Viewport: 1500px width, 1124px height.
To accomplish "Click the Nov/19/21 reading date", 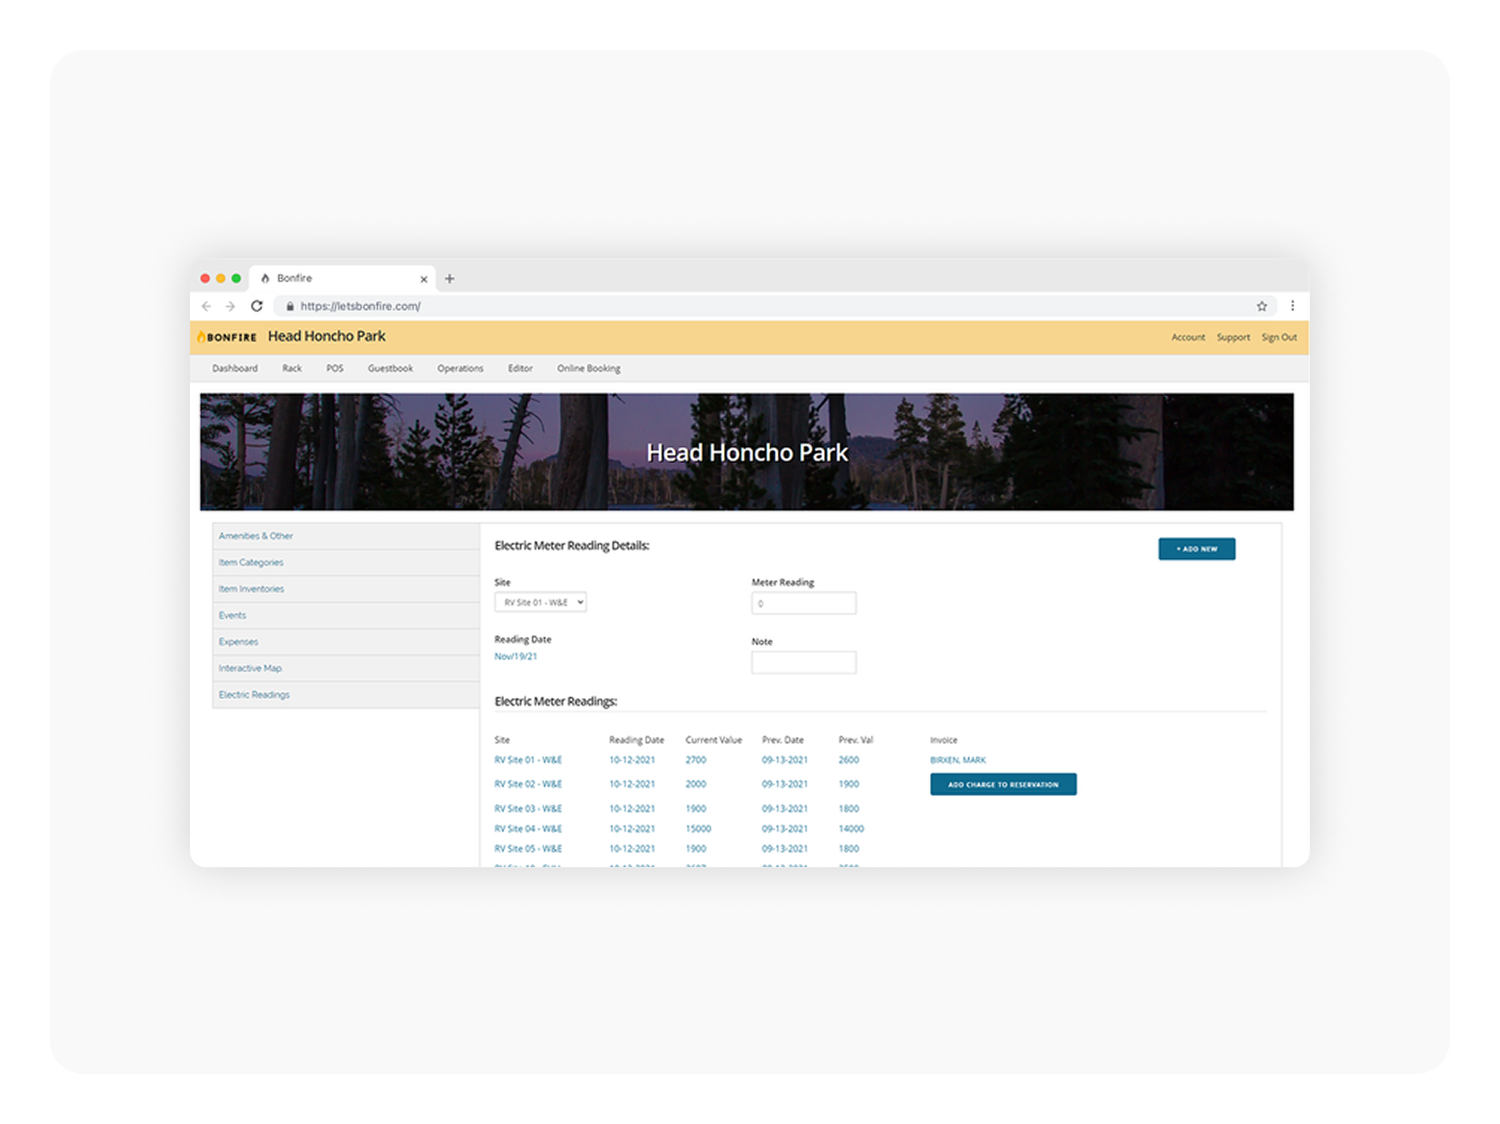I will click(x=516, y=657).
